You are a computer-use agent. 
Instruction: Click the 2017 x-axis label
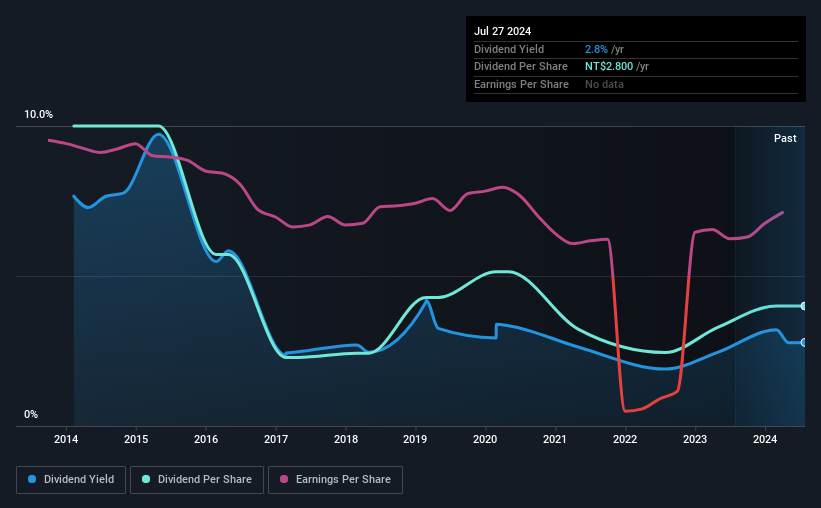276,439
